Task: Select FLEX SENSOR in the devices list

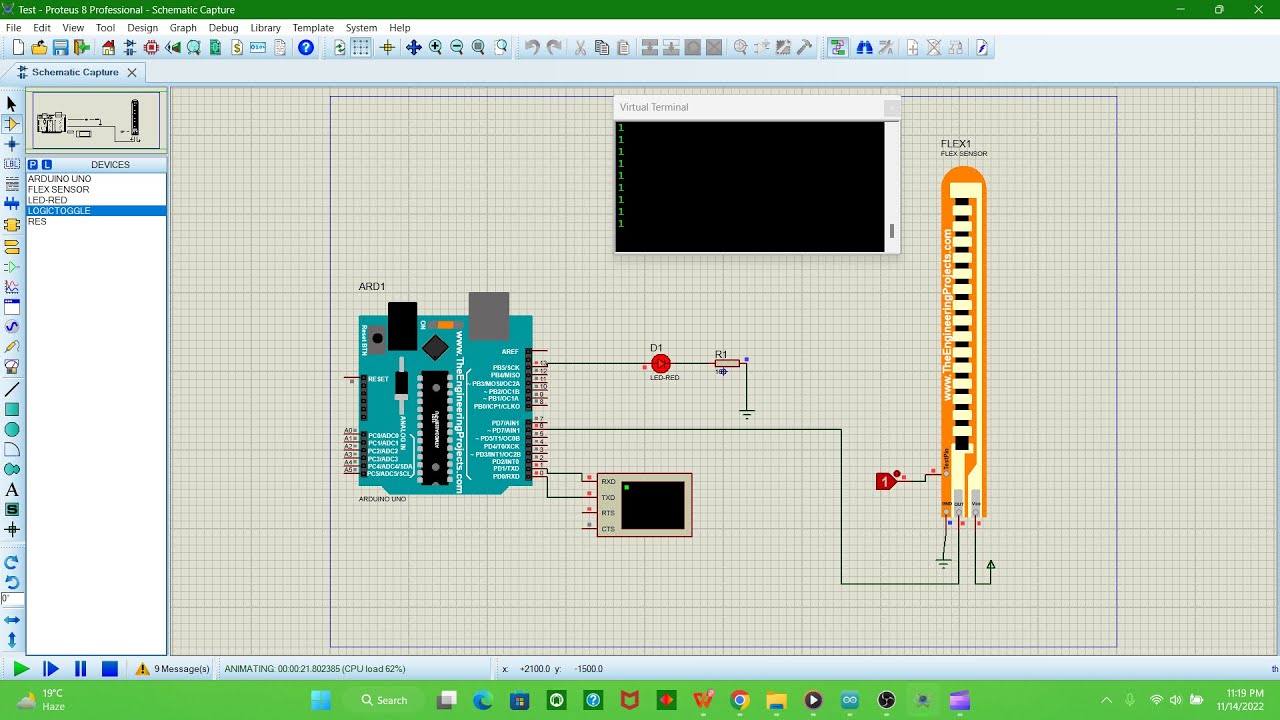Action: 96,189
